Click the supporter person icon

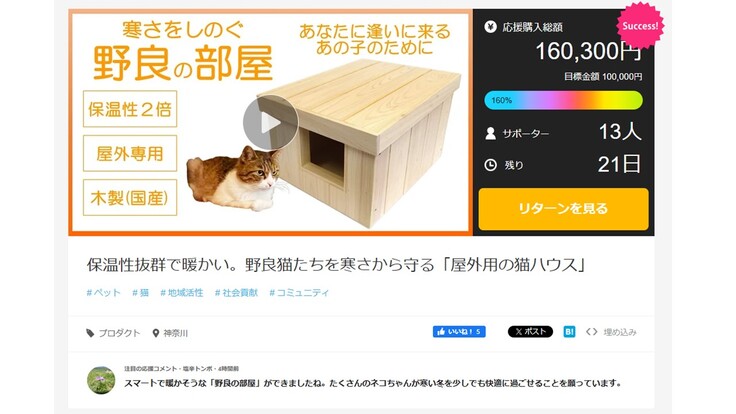click(x=491, y=134)
